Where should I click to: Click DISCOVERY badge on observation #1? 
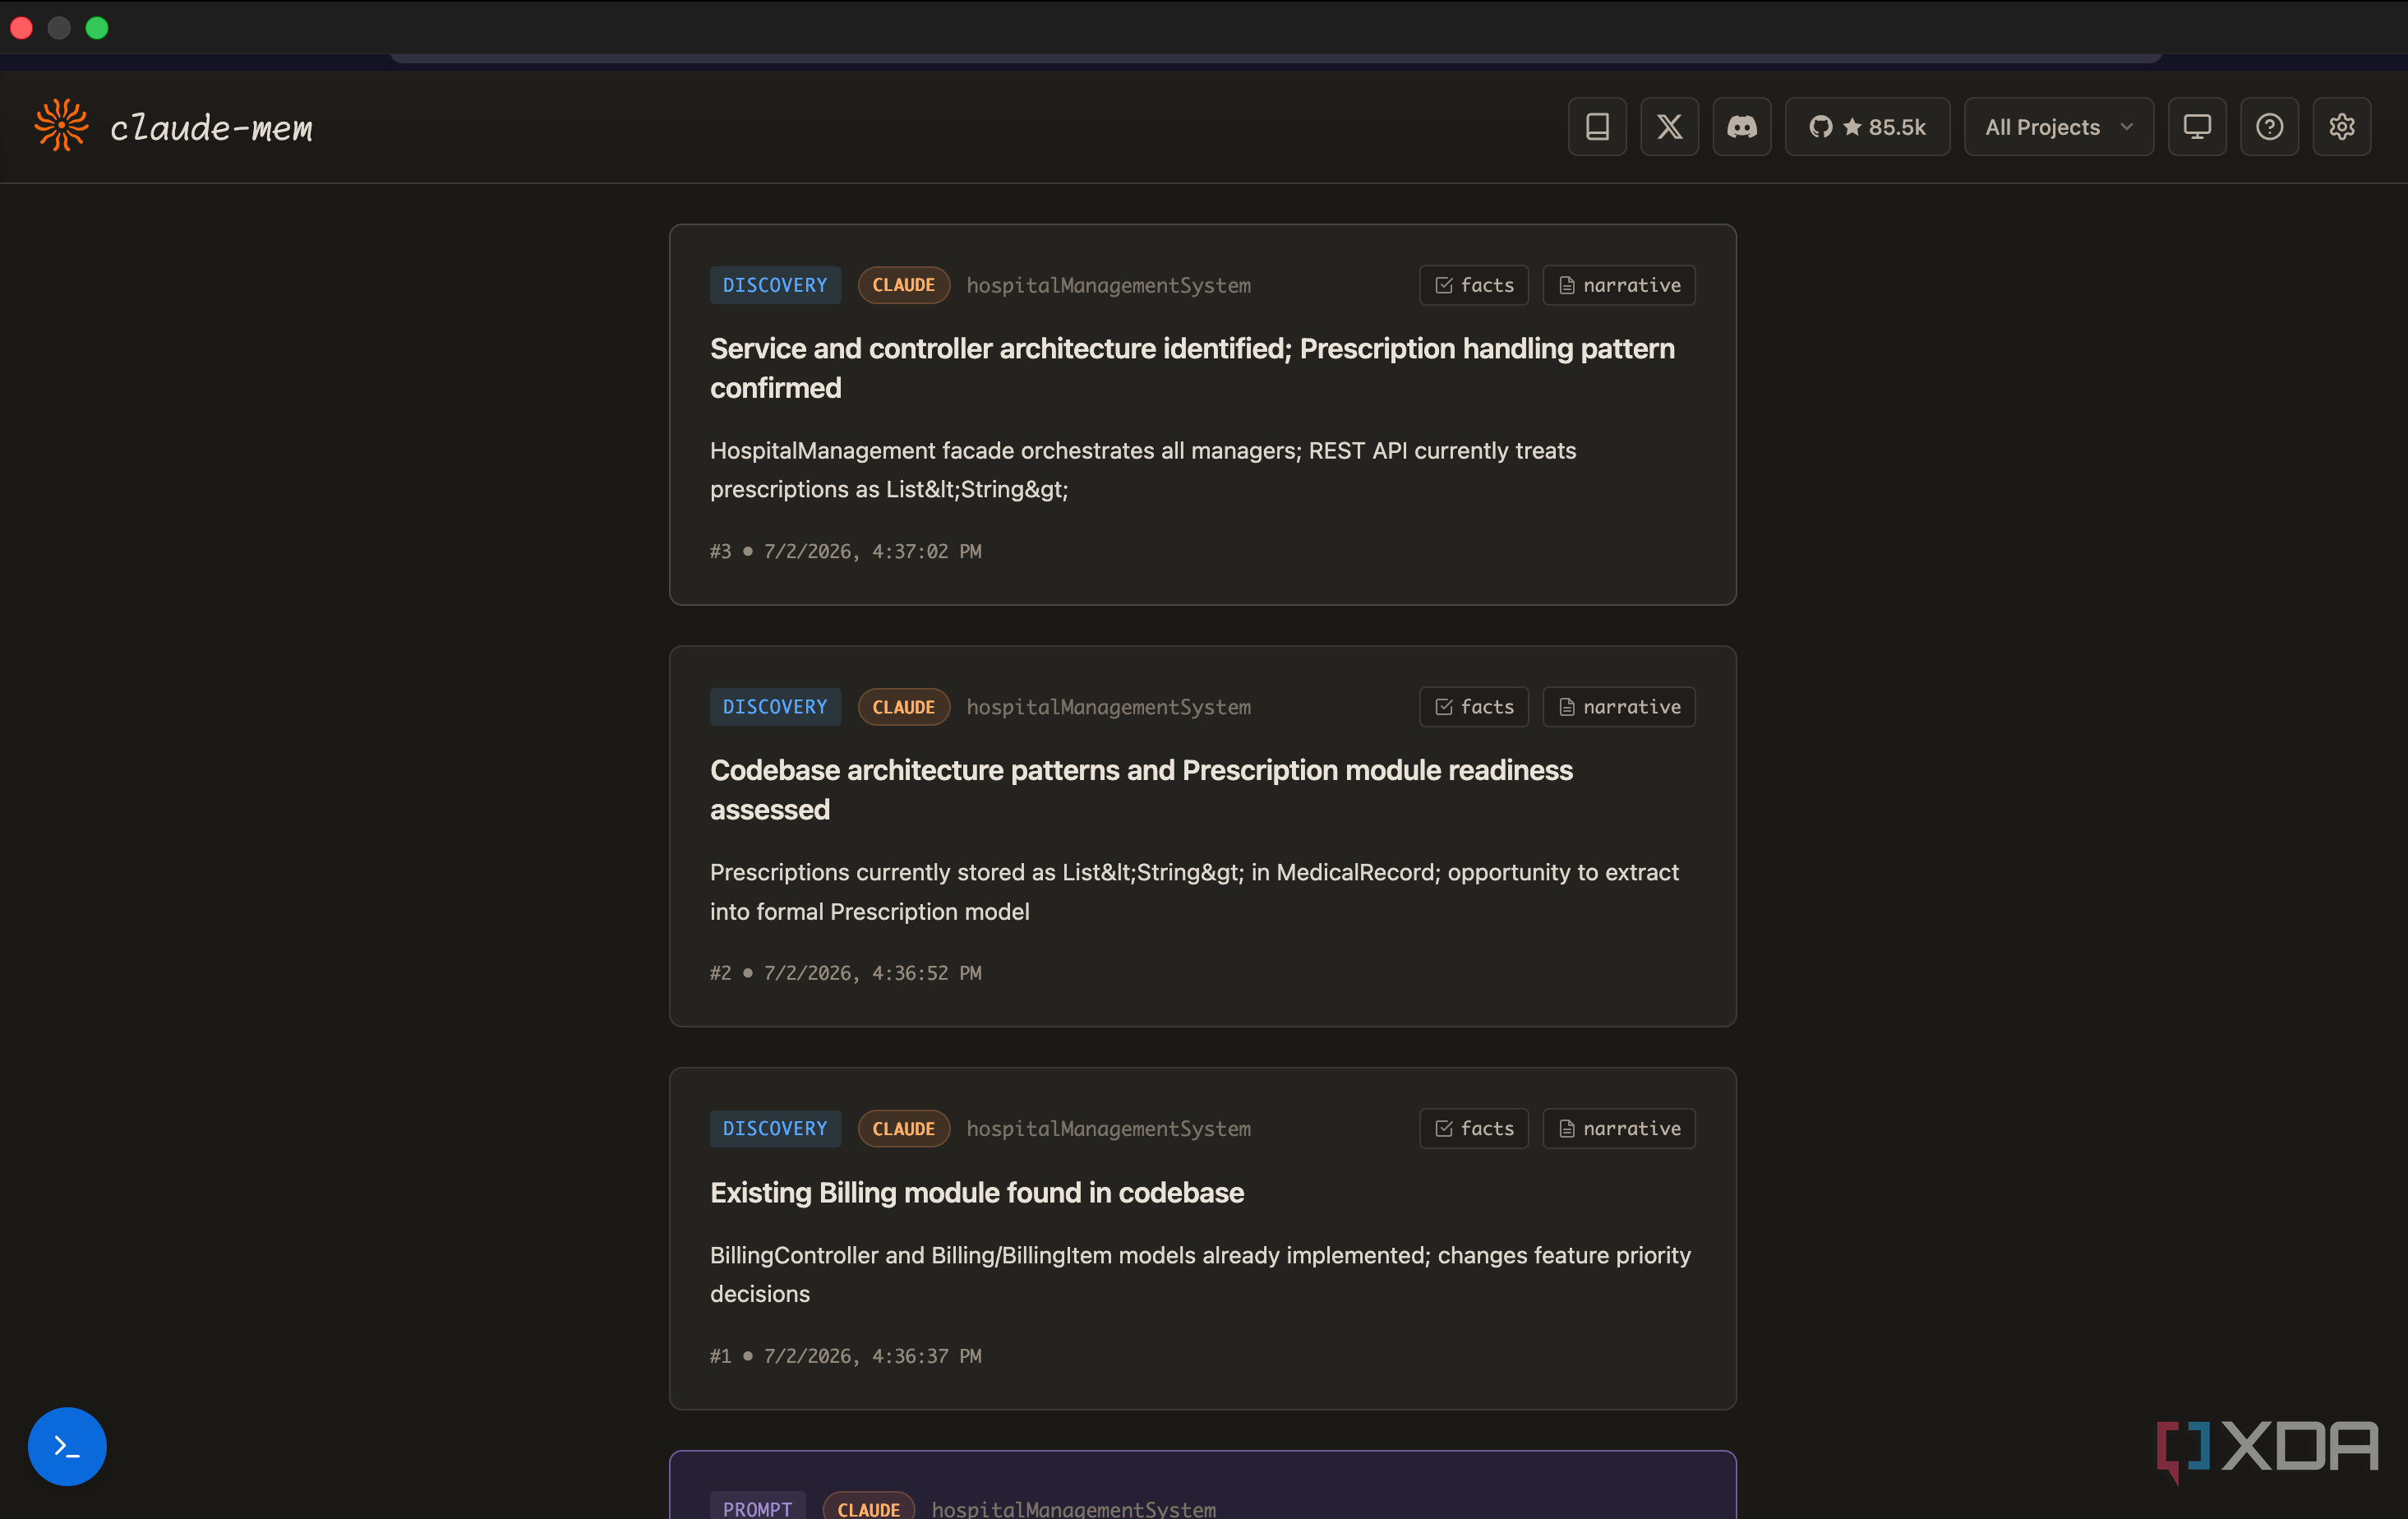[x=775, y=1128]
